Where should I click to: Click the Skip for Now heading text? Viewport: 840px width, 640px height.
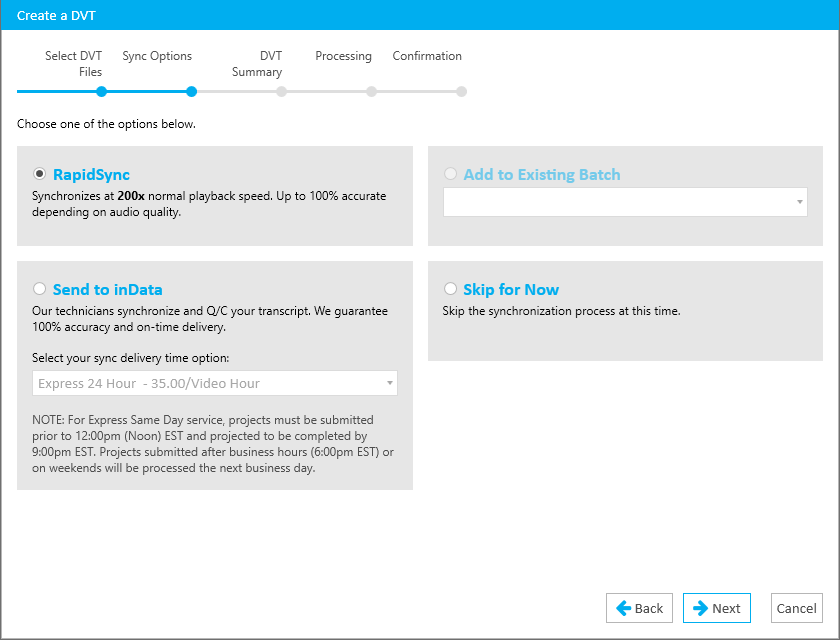coord(511,290)
